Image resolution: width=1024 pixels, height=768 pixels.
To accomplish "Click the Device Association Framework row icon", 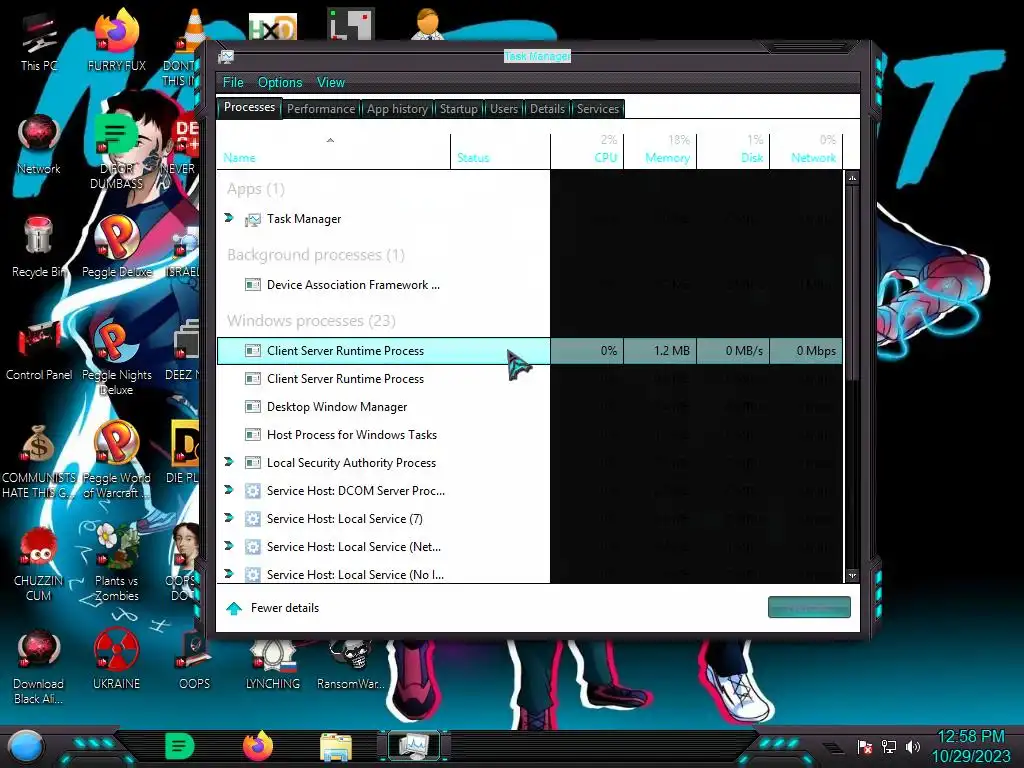I will [x=253, y=285].
